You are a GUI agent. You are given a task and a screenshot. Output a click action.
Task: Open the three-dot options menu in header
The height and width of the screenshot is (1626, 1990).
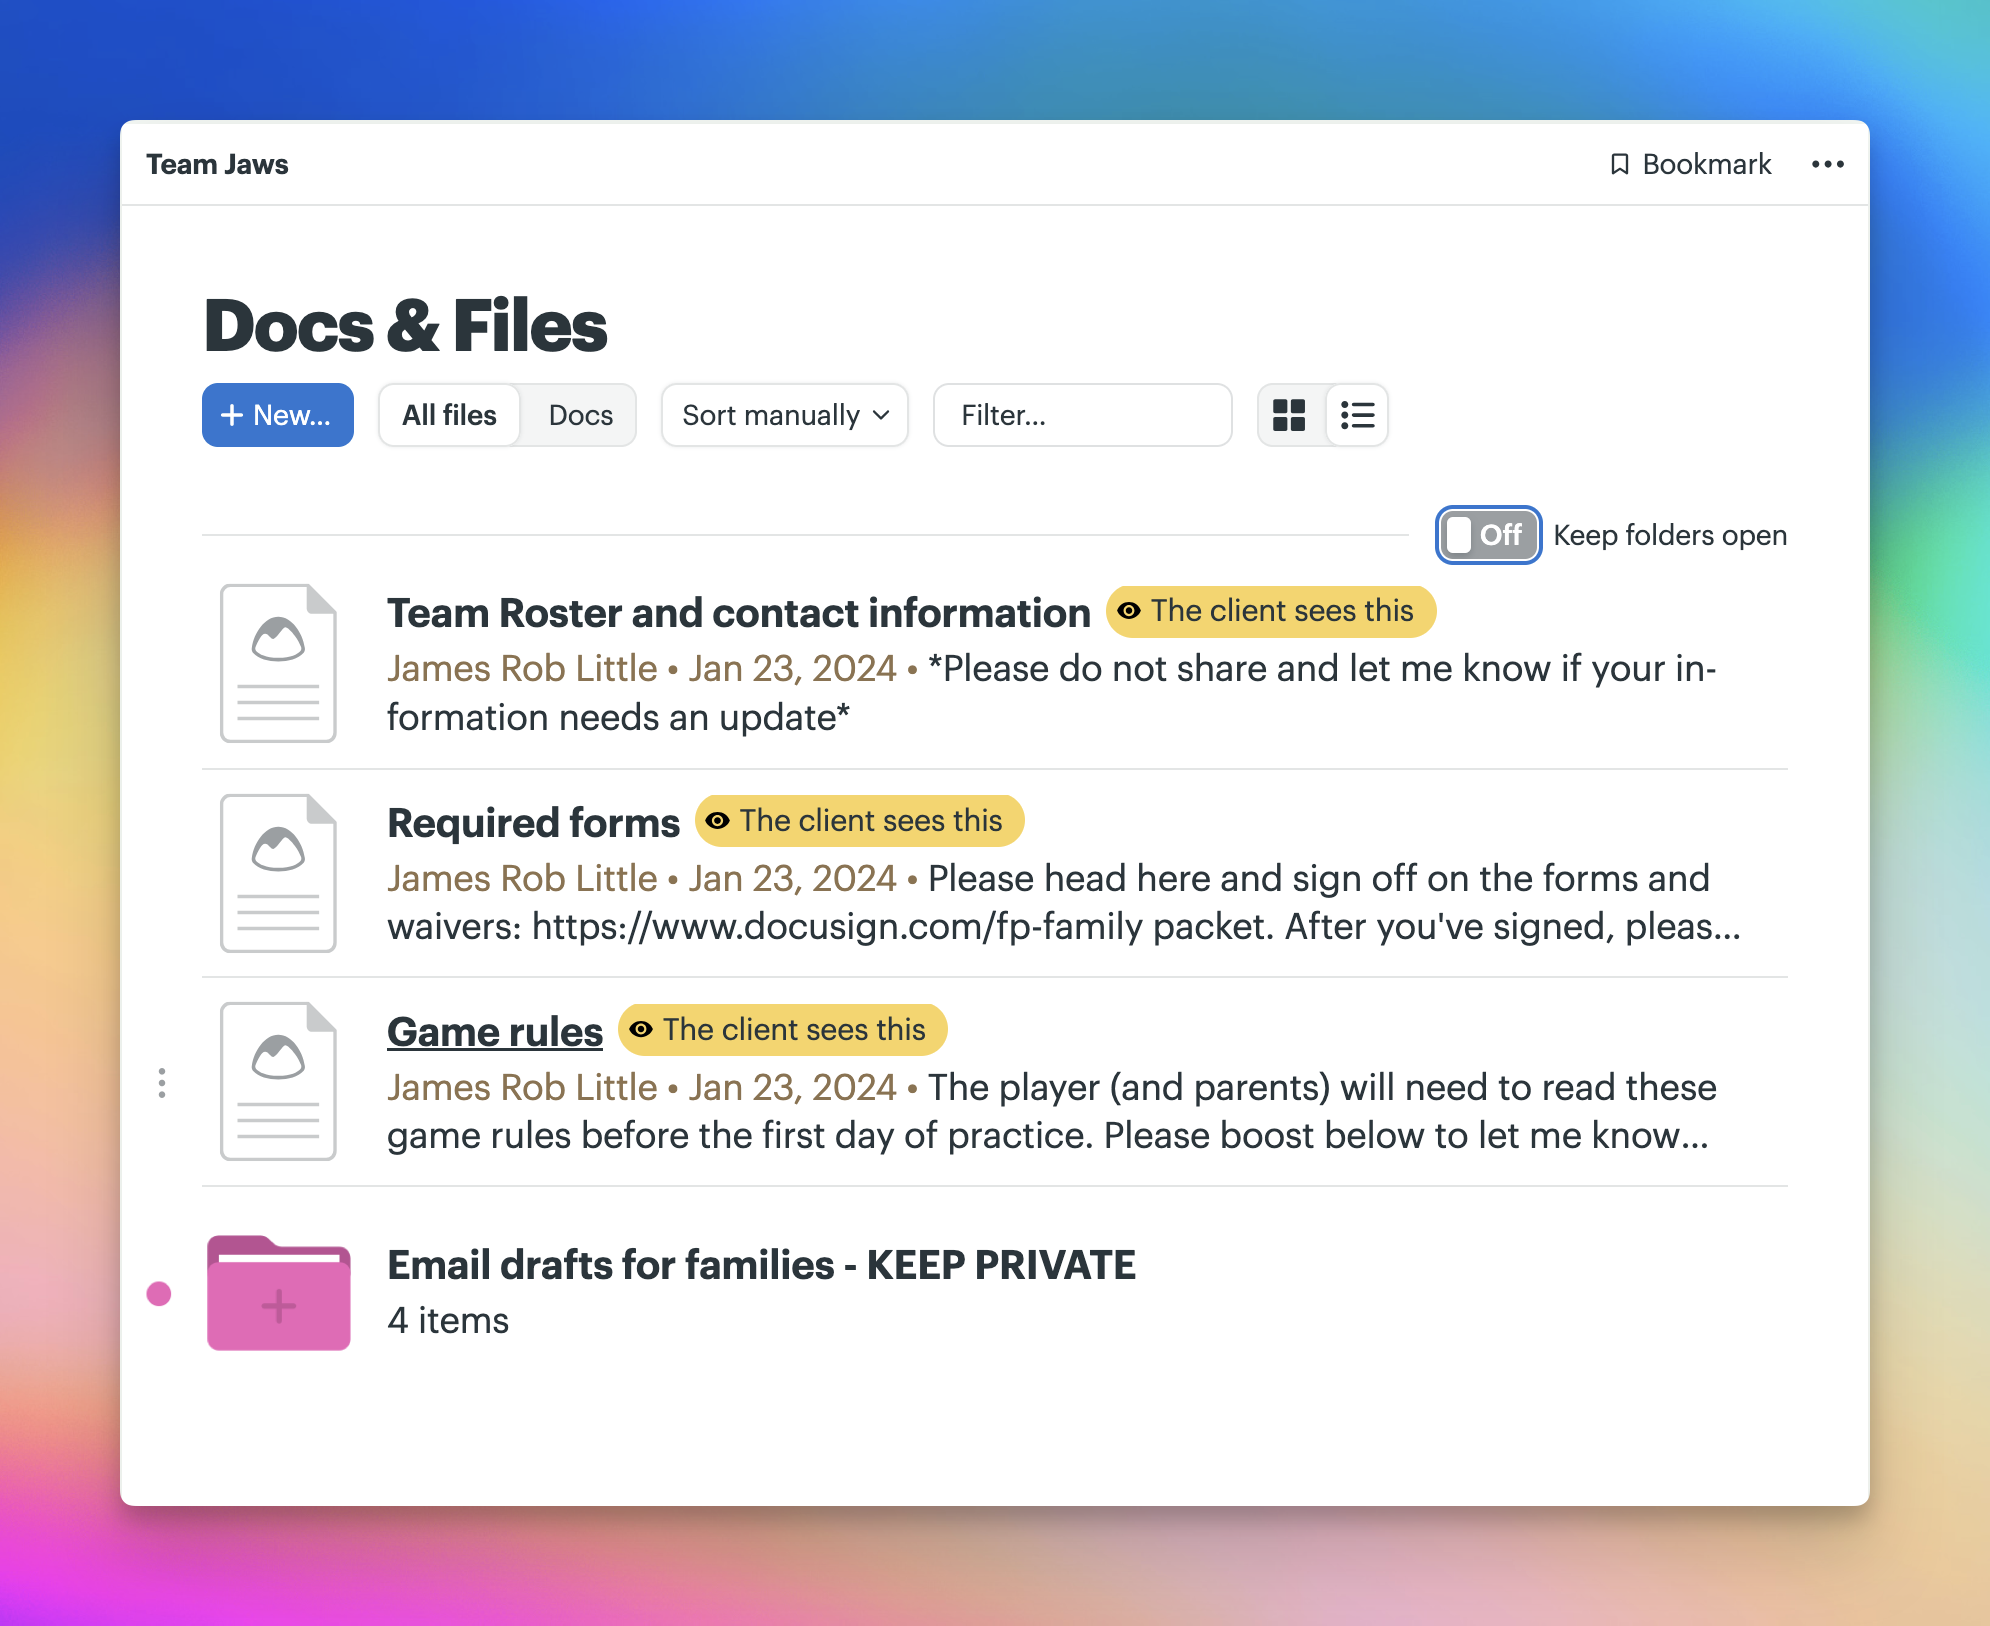(1827, 164)
